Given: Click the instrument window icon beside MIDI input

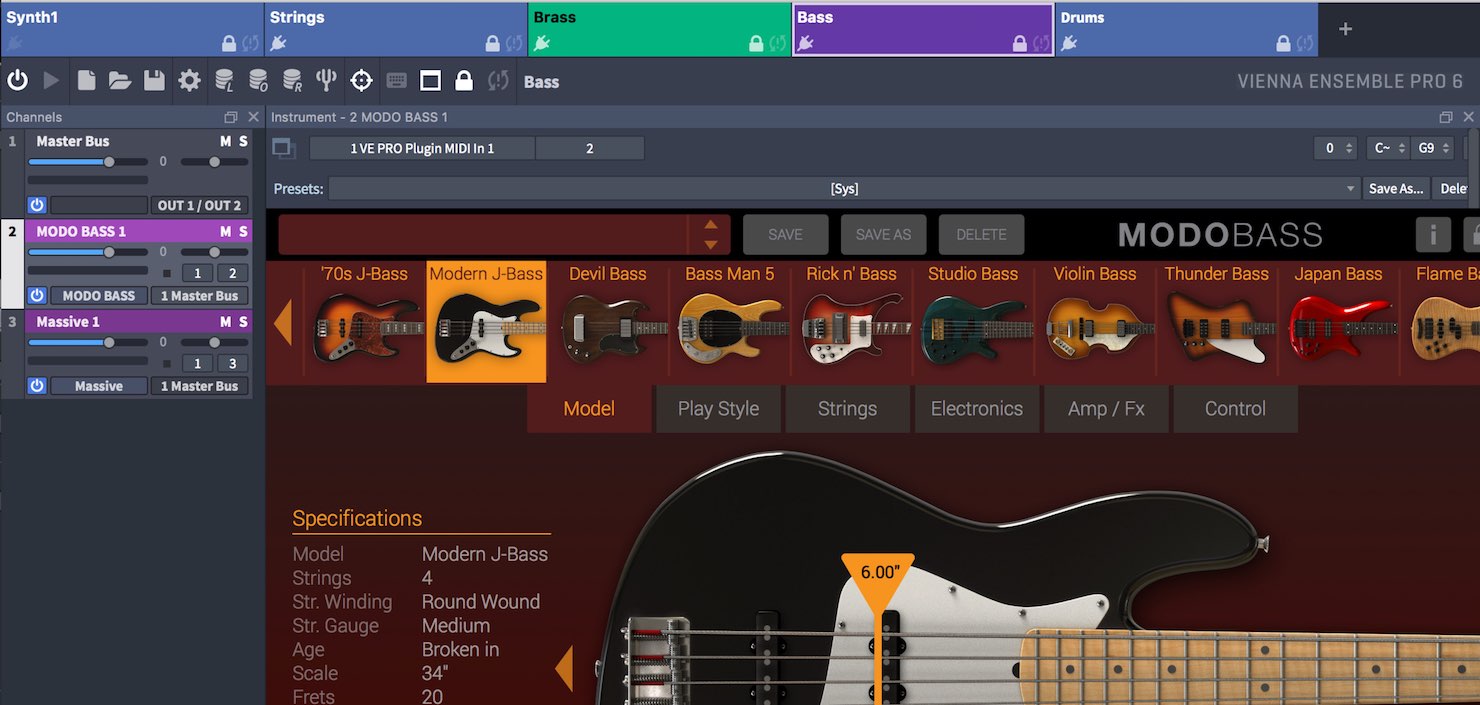Looking at the screenshot, I should [284, 149].
